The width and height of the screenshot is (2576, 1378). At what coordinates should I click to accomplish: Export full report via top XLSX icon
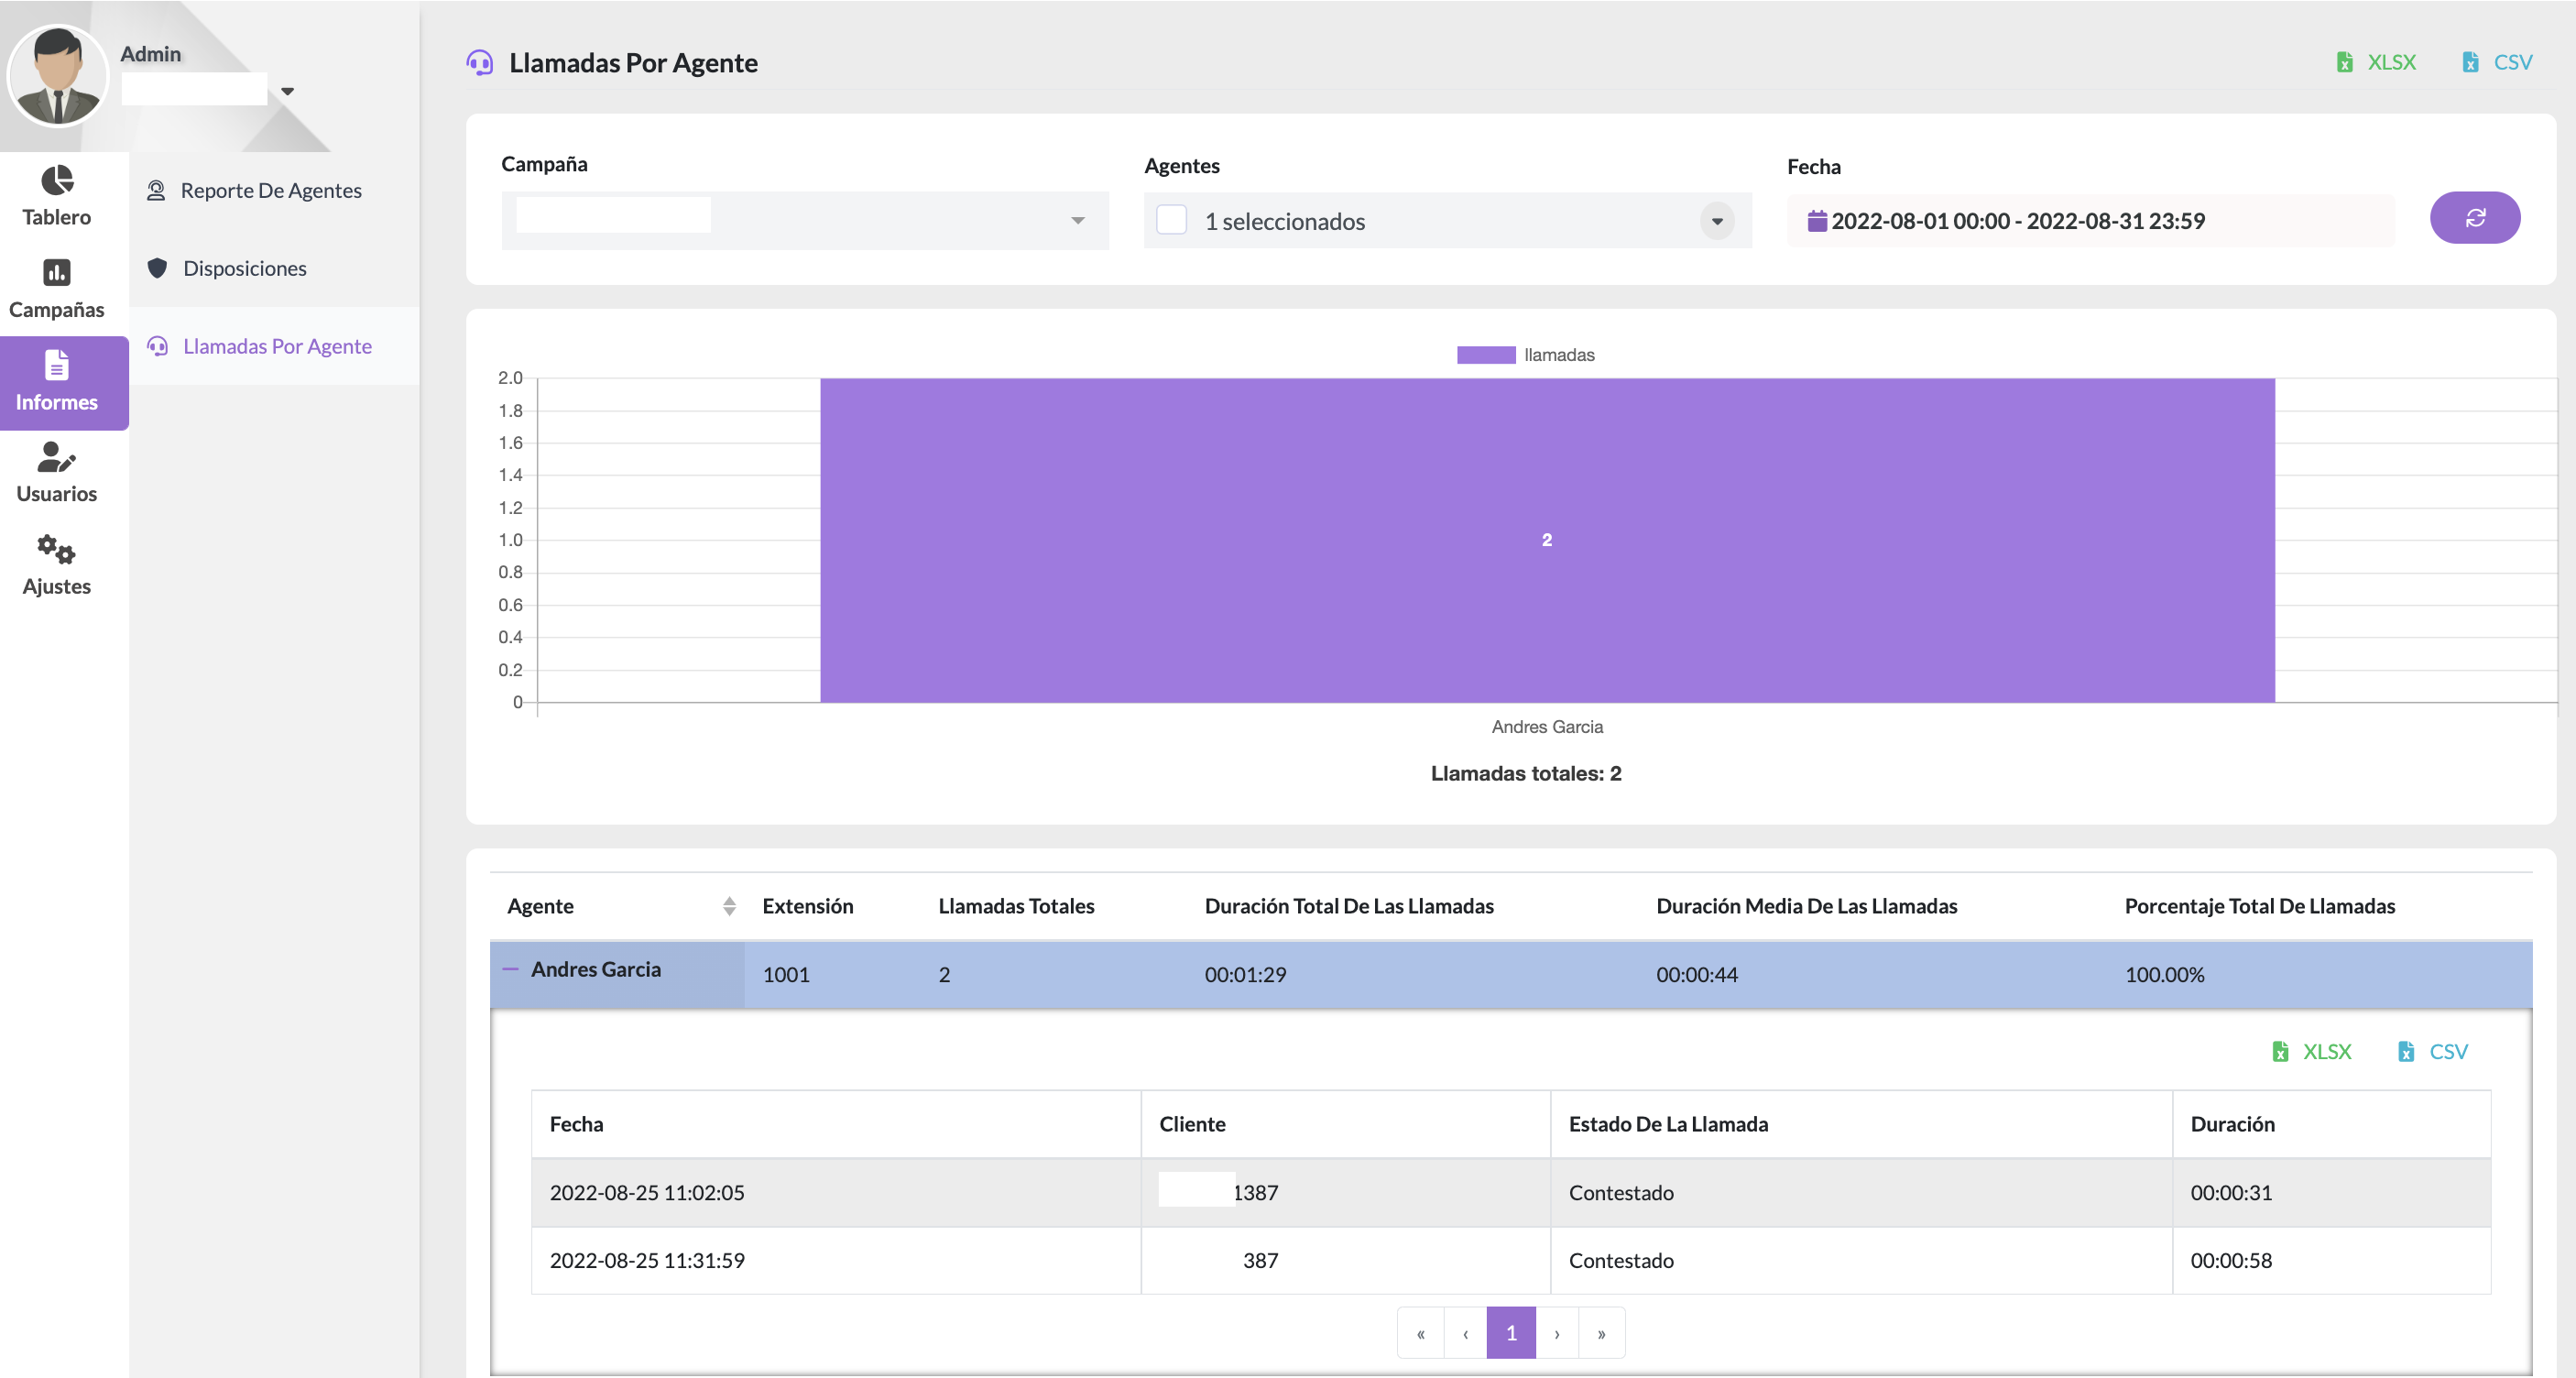2375,62
